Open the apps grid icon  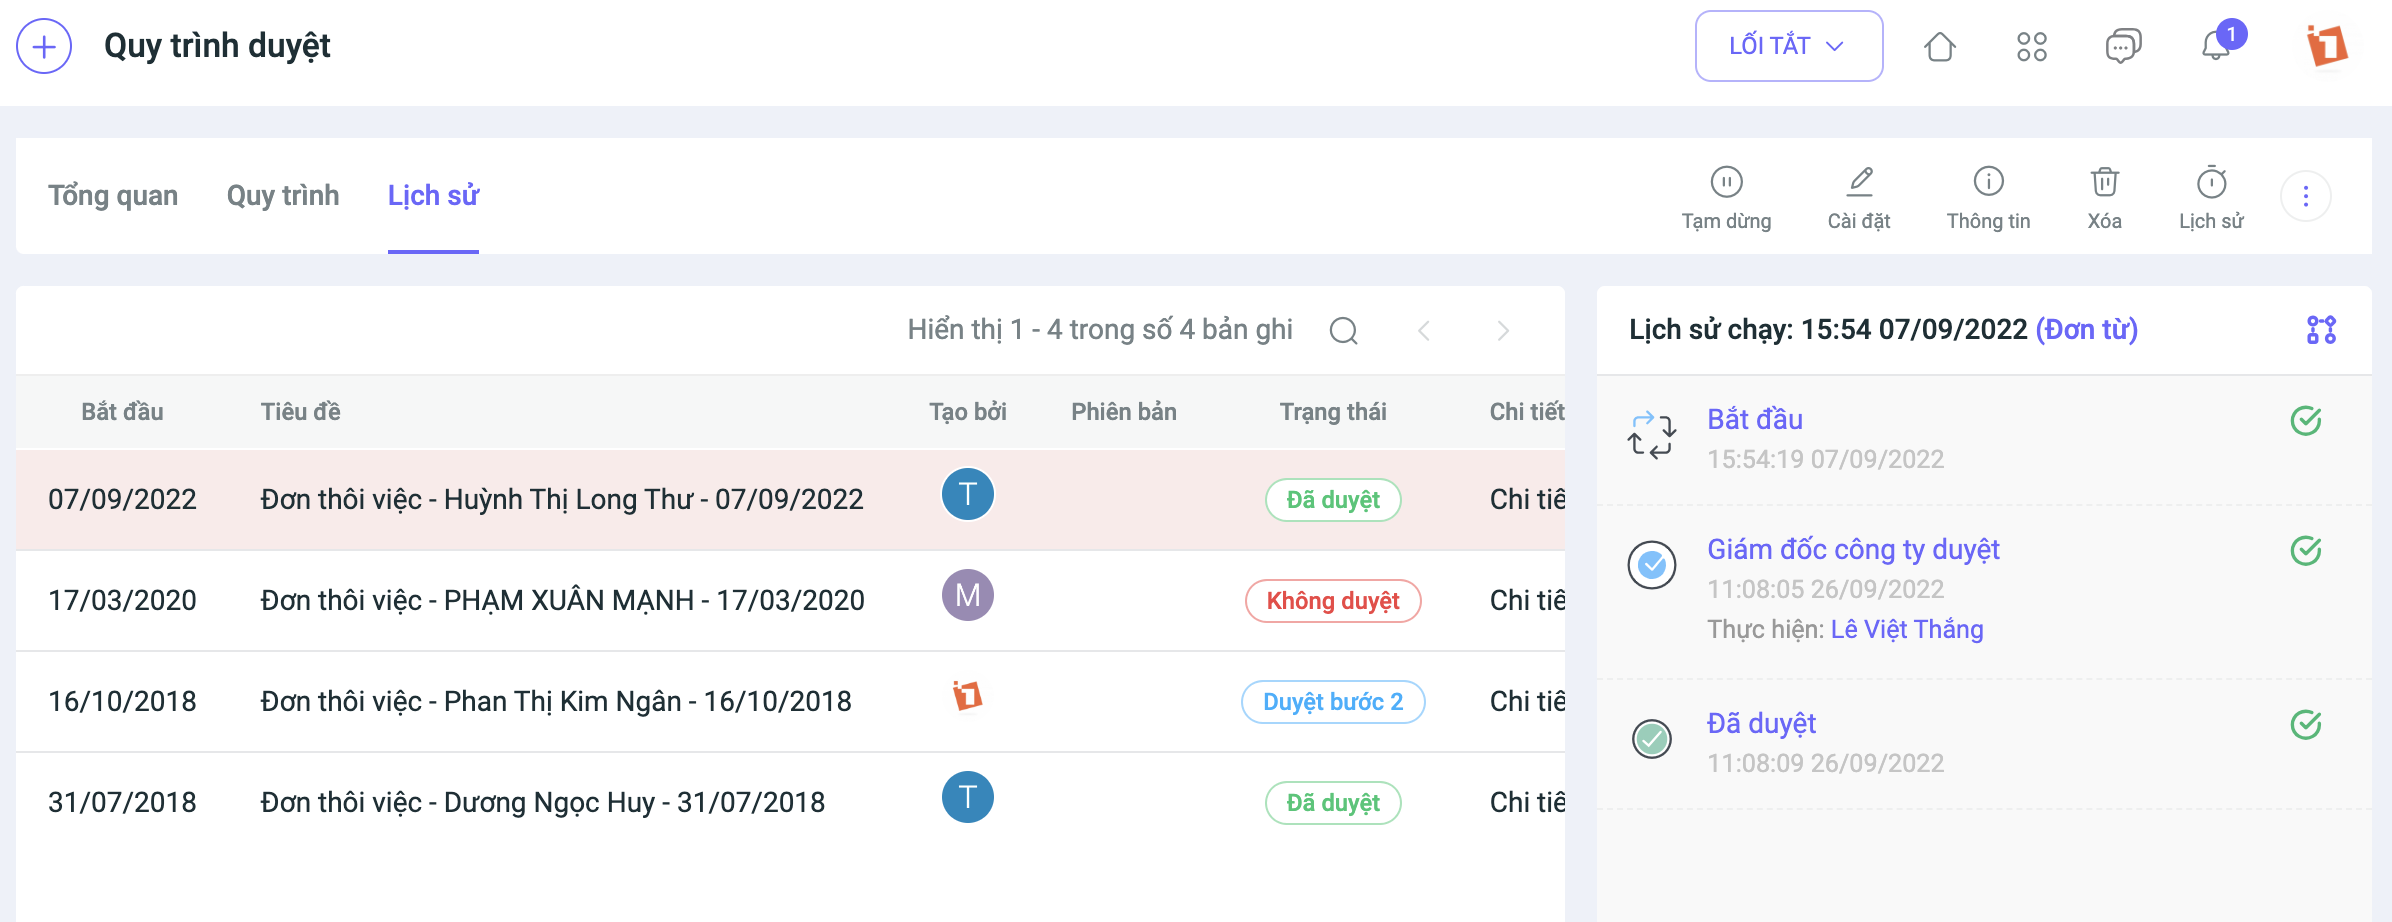pos(2031,46)
